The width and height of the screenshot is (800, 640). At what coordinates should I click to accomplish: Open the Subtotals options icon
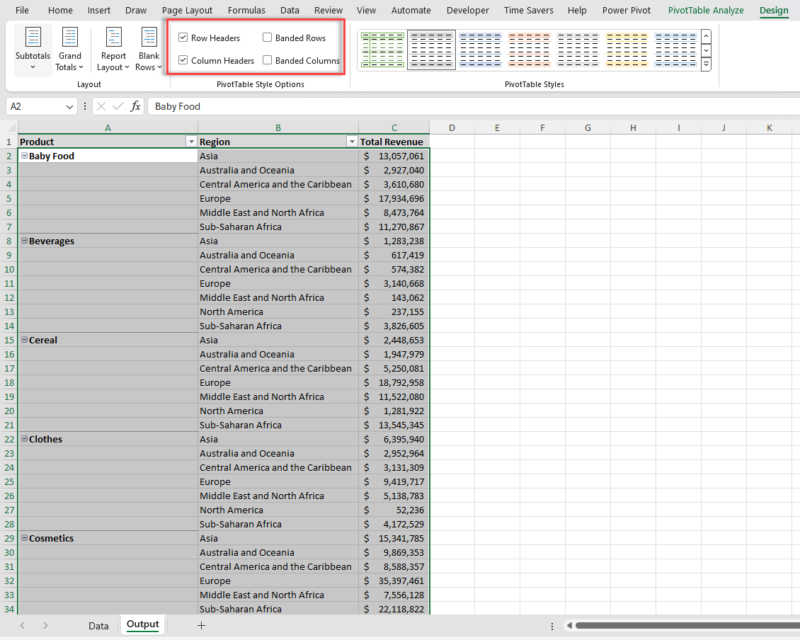[x=33, y=48]
